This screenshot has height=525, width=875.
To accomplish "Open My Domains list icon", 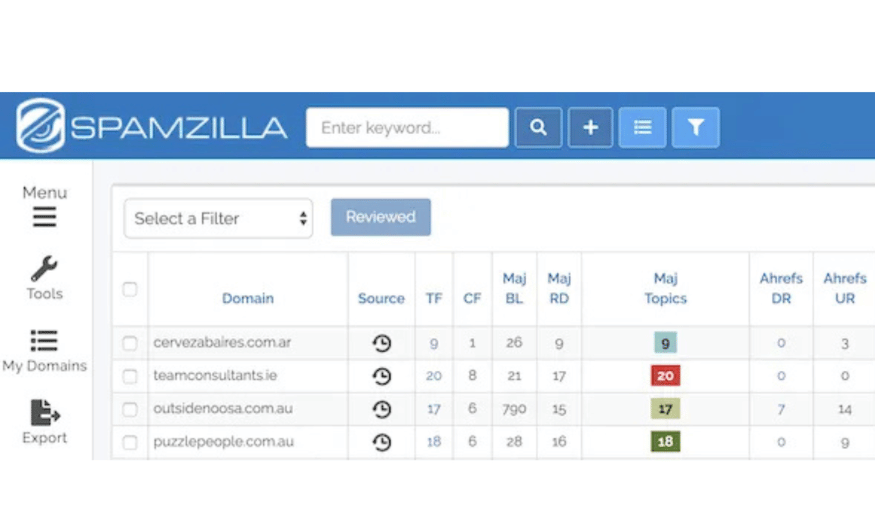I will coord(44,340).
